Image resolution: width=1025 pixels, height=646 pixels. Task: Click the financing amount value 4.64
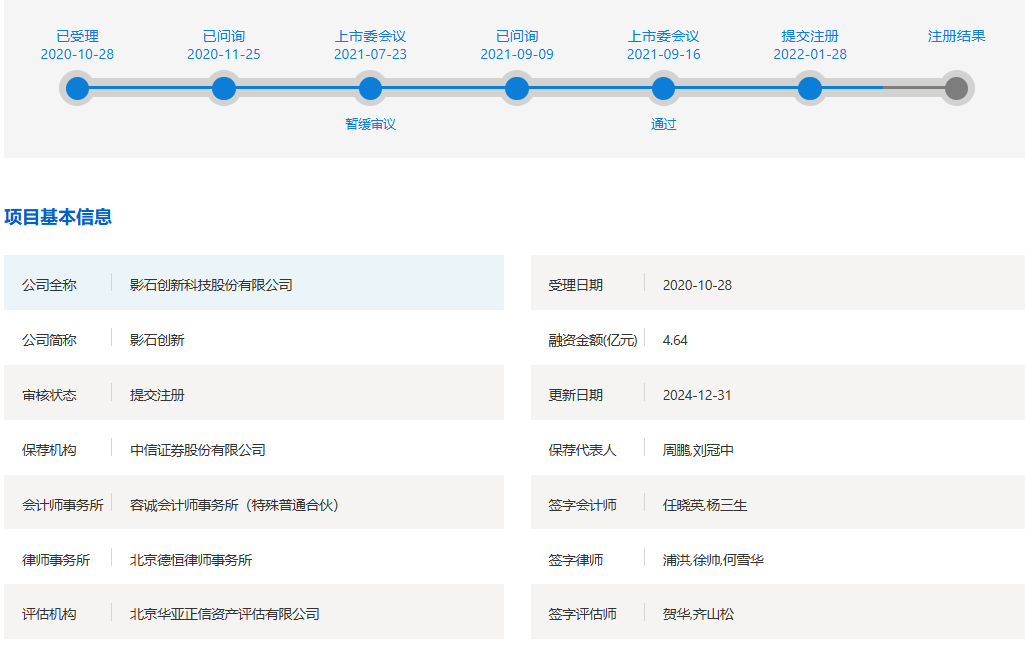tap(675, 340)
